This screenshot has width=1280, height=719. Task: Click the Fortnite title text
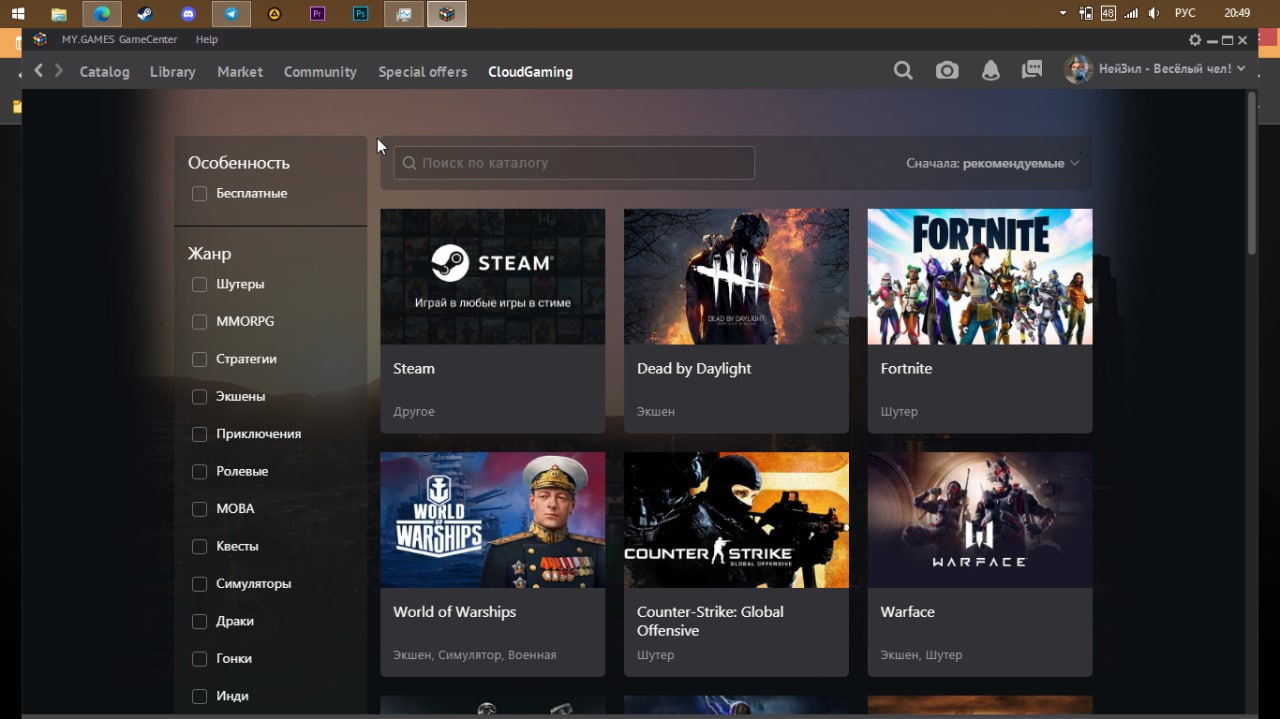(906, 369)
